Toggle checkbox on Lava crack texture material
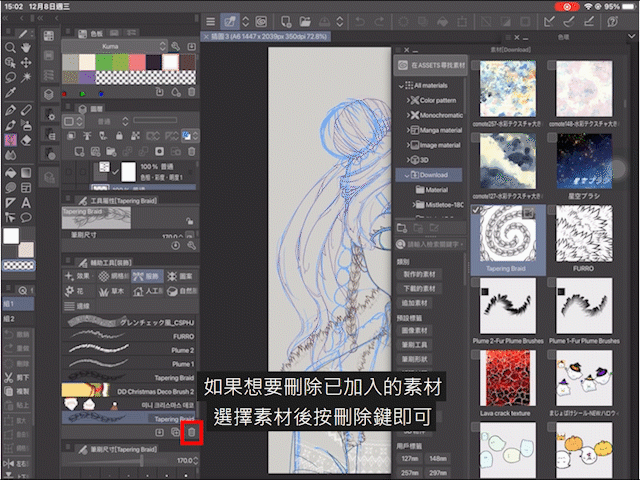This screenshot has height=480, width=640. (x=476, y=355)
